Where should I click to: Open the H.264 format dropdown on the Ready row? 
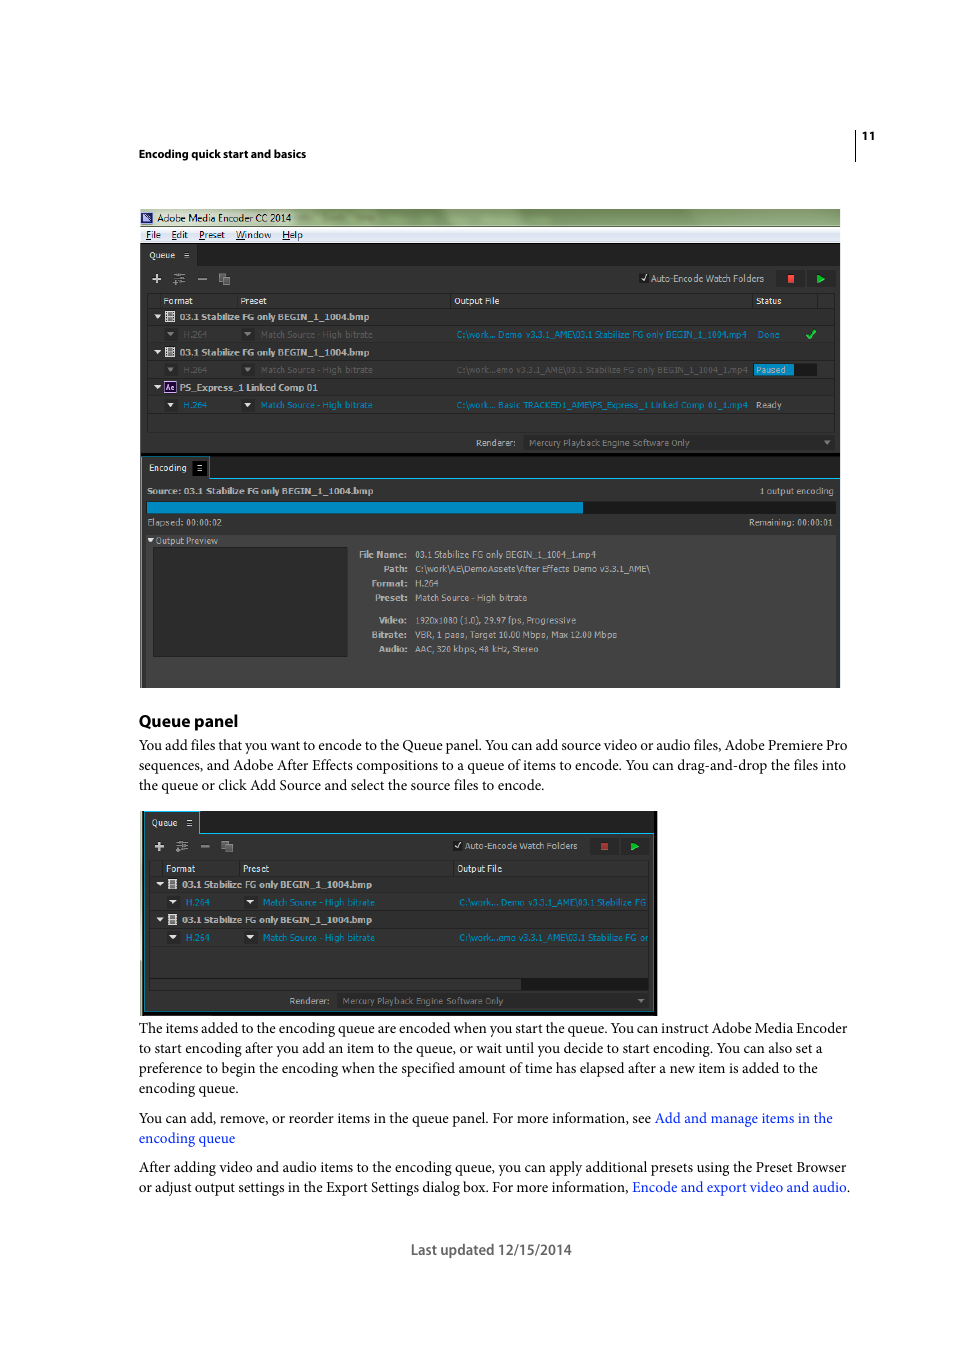(171, 405)
